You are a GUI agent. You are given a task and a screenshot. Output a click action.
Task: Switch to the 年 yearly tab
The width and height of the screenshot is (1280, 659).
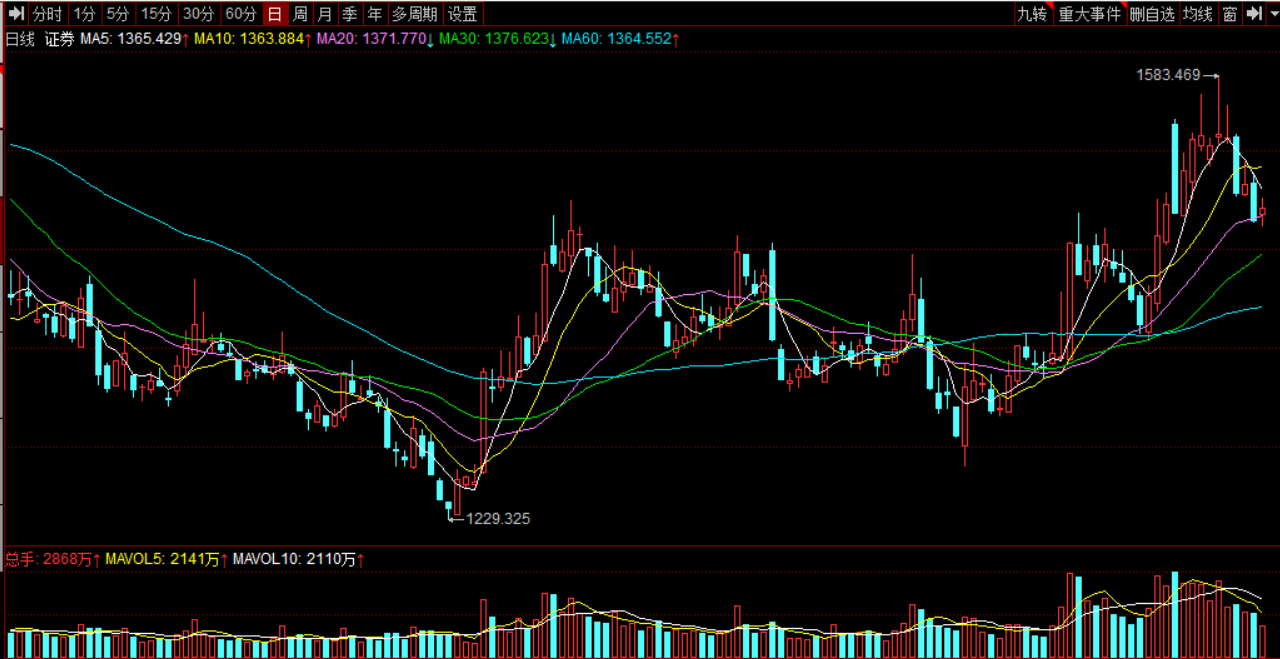click(374, 14)
